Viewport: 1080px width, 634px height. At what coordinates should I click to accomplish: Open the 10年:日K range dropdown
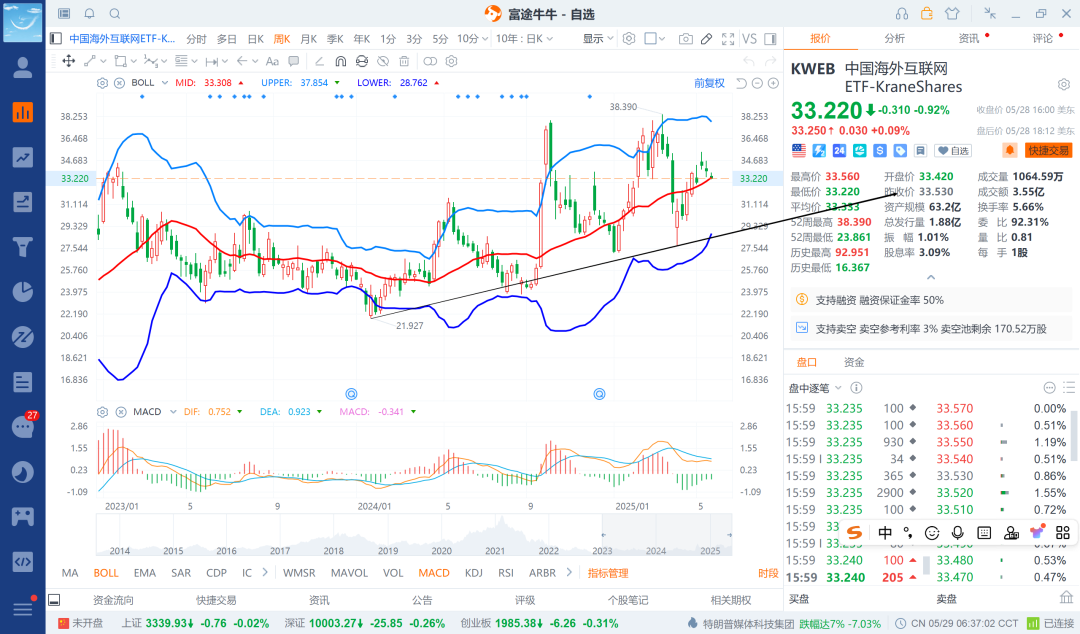[525, 39]
